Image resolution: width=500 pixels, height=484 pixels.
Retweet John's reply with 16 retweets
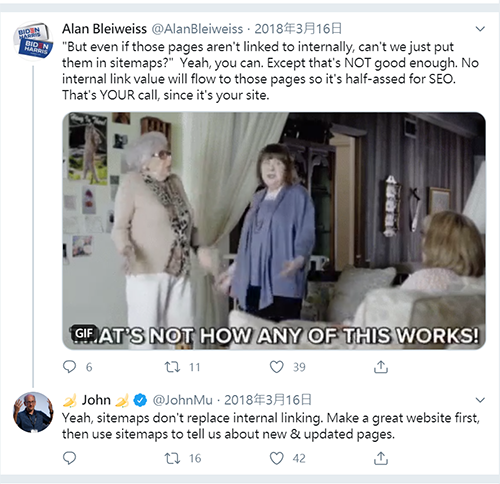172,459
